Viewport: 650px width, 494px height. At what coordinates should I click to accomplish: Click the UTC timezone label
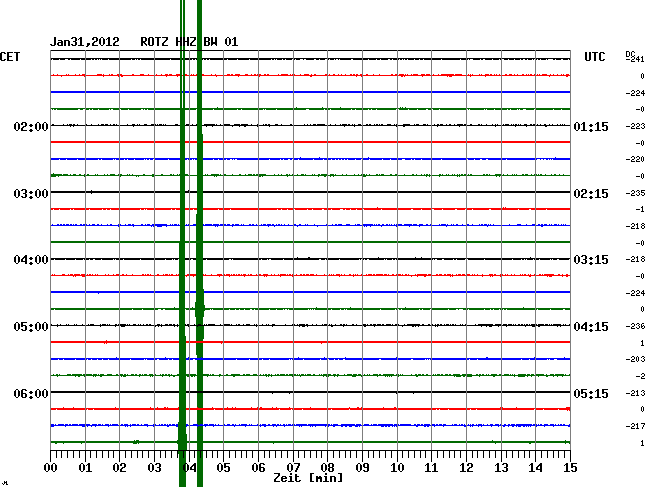coord(594,57)
